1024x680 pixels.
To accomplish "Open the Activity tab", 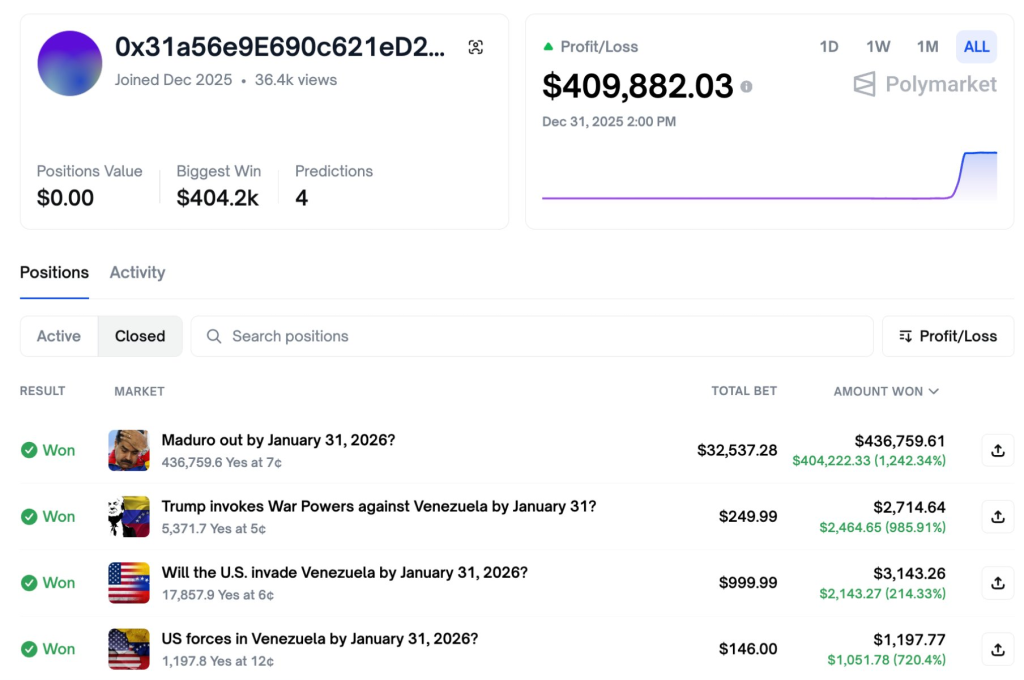I will coord(137,272).
